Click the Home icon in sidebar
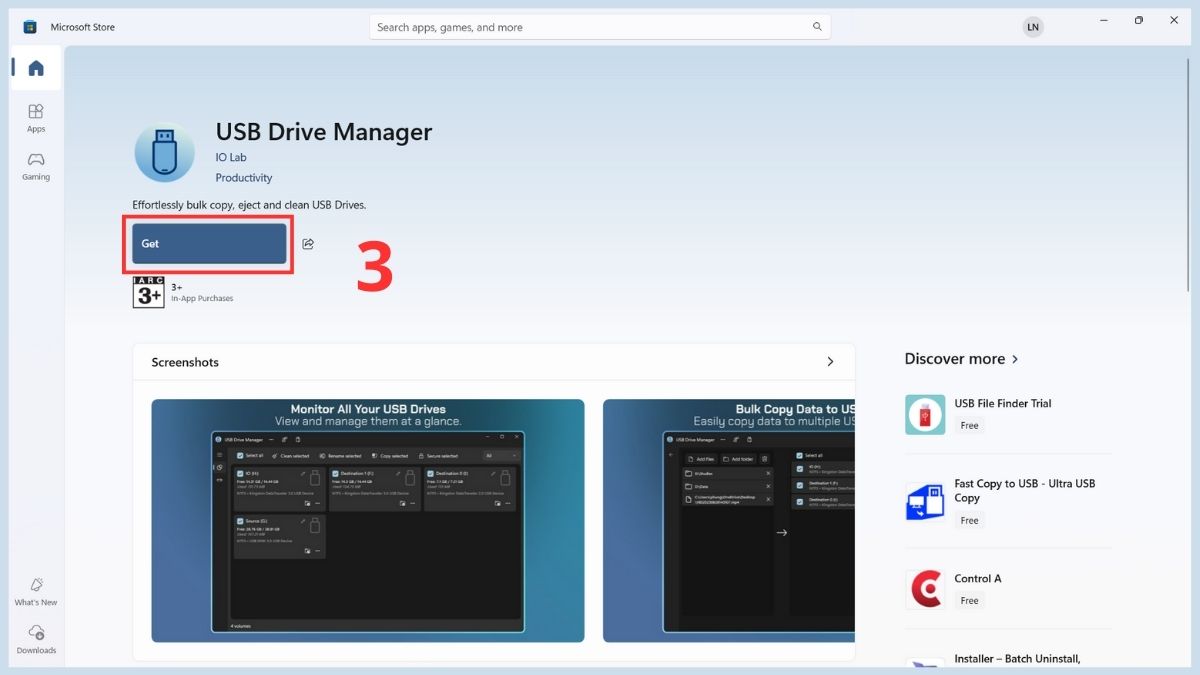 36,68
